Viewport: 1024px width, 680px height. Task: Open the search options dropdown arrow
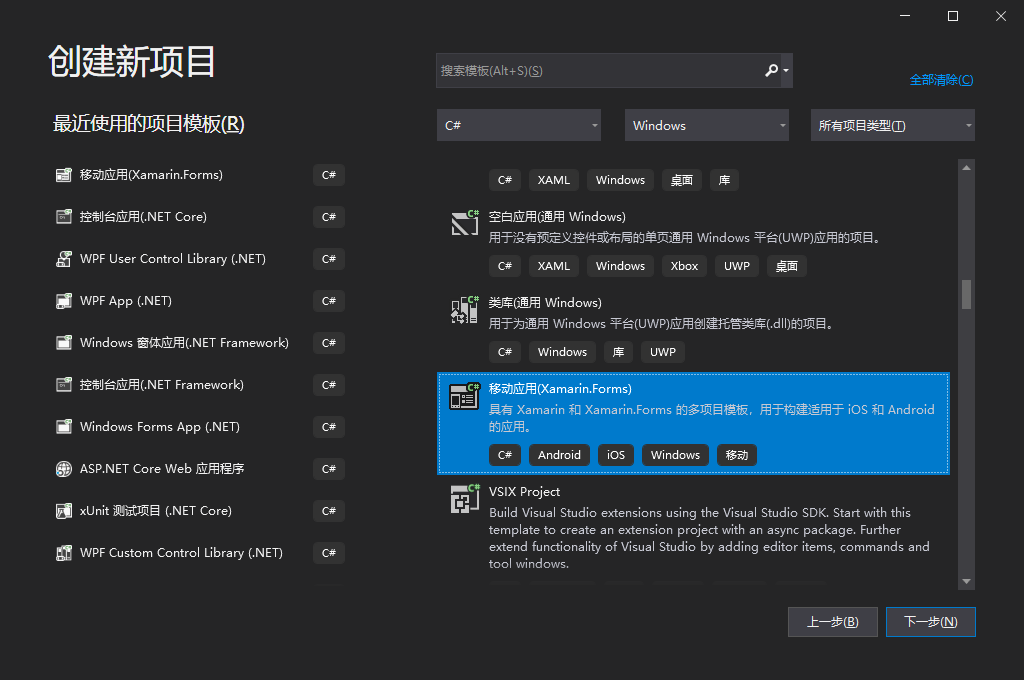click(786, 71)
